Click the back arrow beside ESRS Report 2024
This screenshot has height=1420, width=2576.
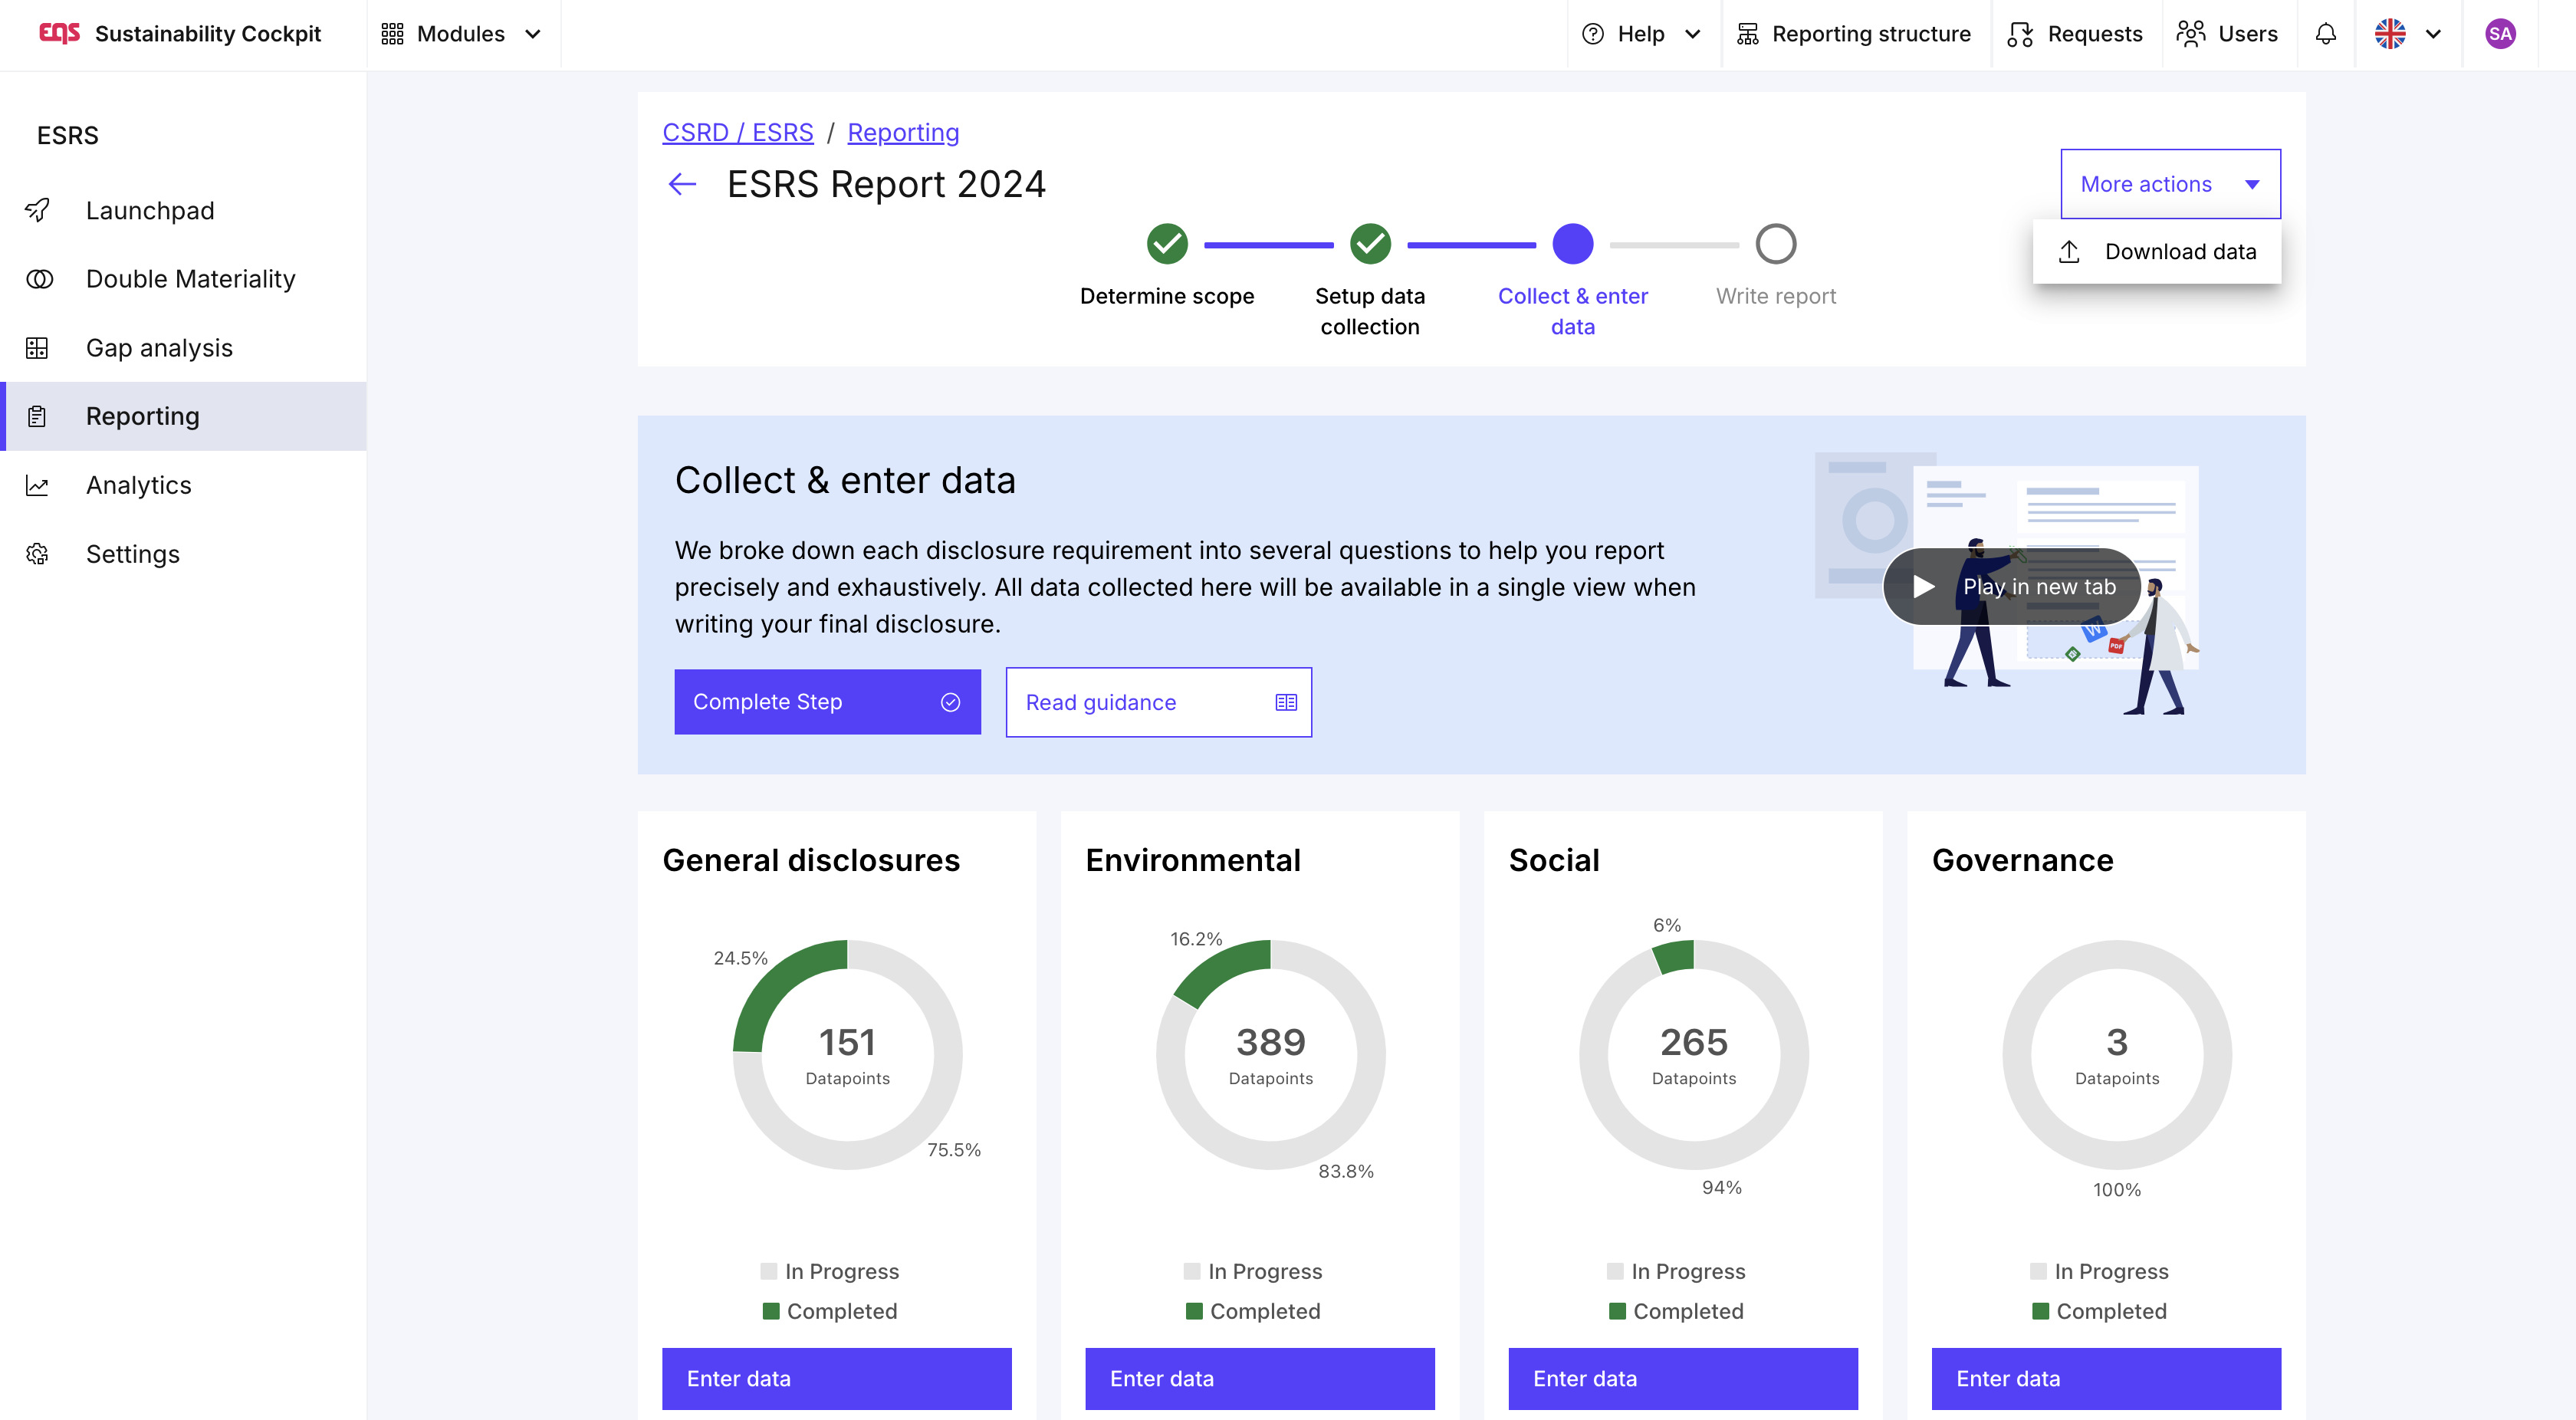pos(682,184)
